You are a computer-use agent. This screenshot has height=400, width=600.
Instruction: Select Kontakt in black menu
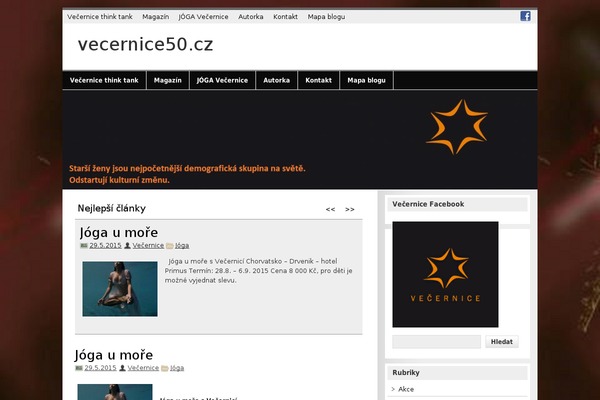318,80
